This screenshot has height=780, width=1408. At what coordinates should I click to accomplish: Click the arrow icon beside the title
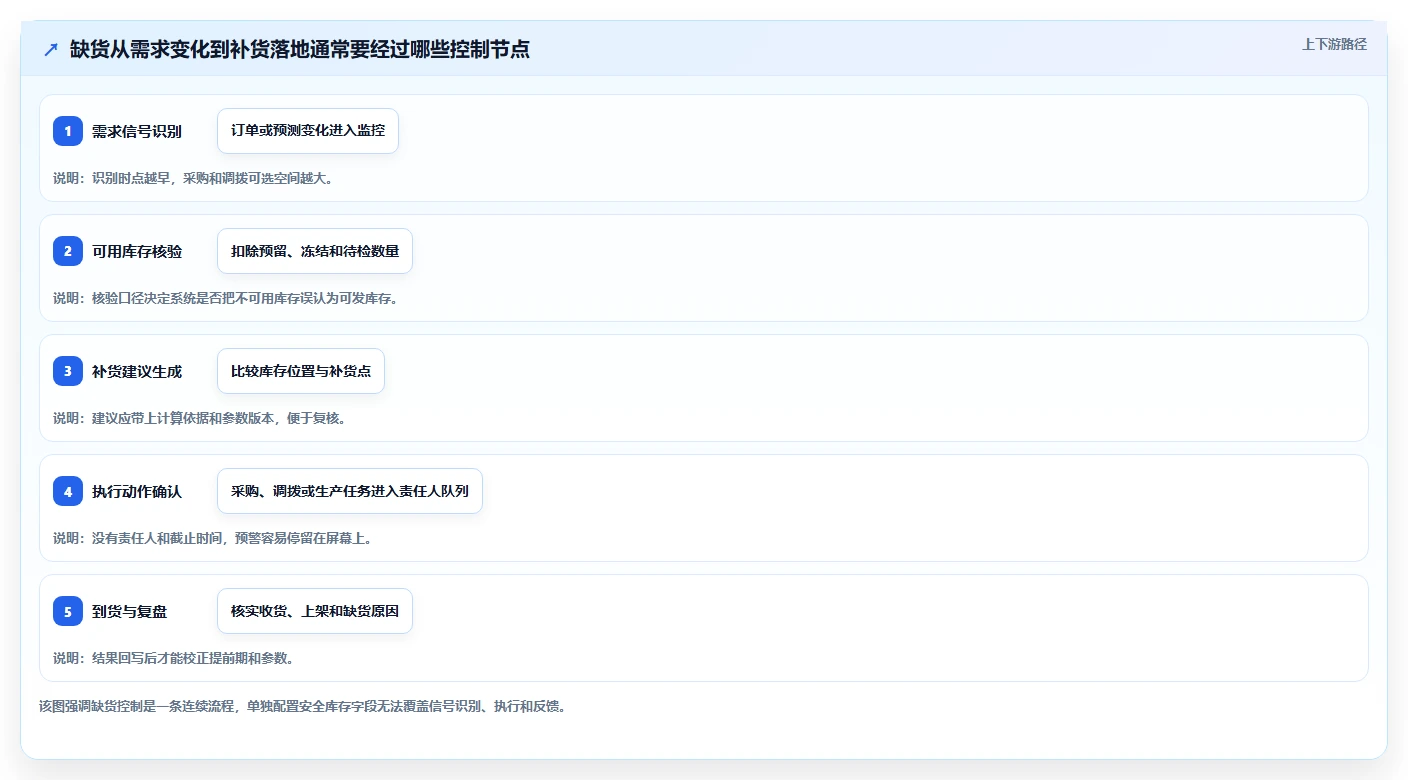pos(51,49)
